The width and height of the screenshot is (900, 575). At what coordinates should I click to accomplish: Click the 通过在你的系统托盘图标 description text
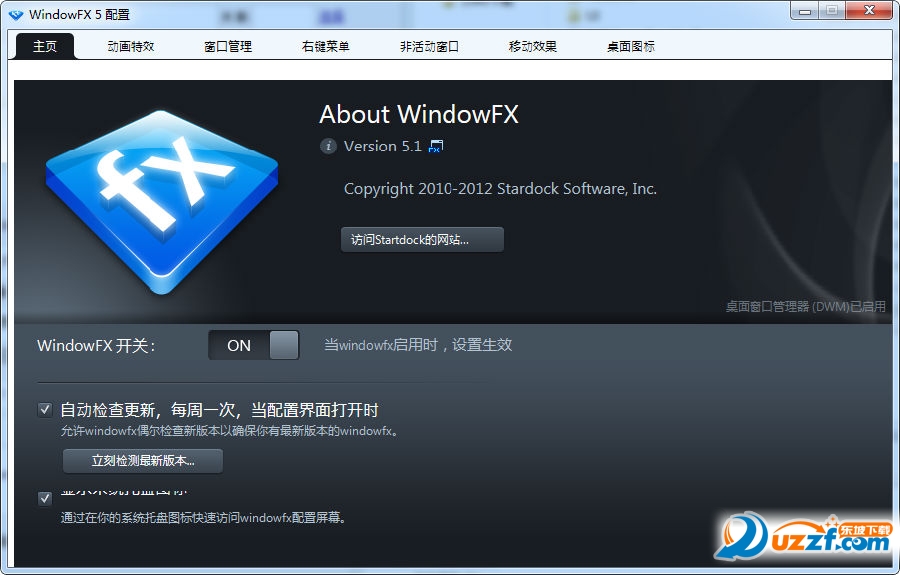[x=204, y=518]
